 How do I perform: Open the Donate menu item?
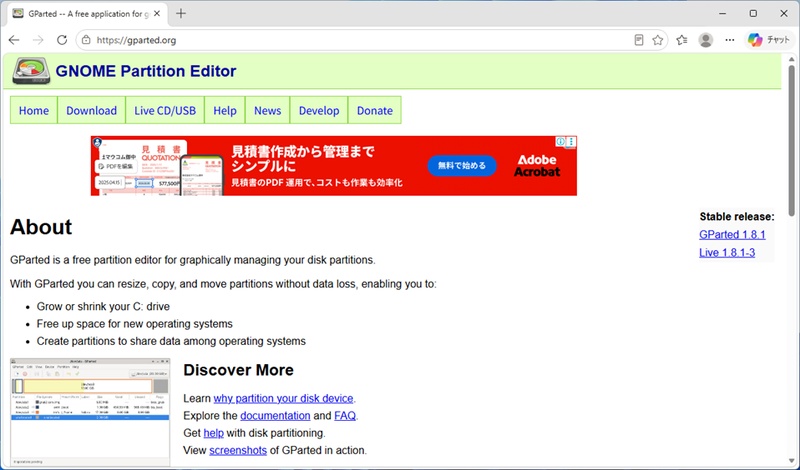374,110
